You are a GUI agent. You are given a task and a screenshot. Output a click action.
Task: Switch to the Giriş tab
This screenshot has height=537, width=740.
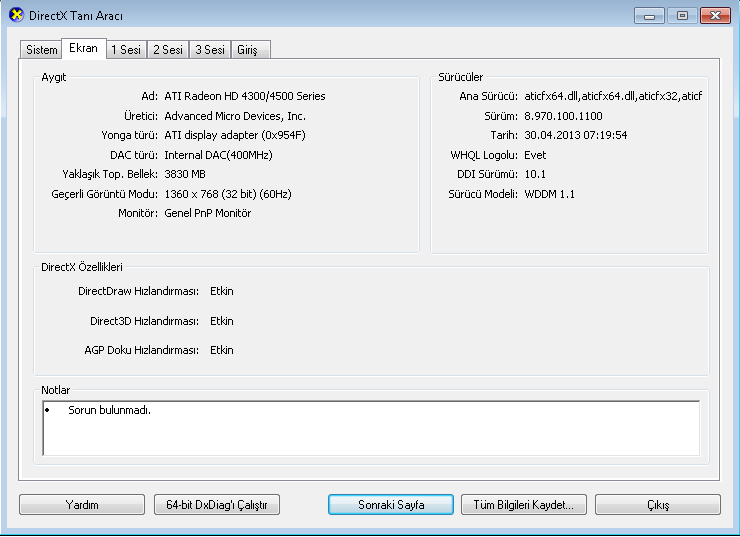251,50
